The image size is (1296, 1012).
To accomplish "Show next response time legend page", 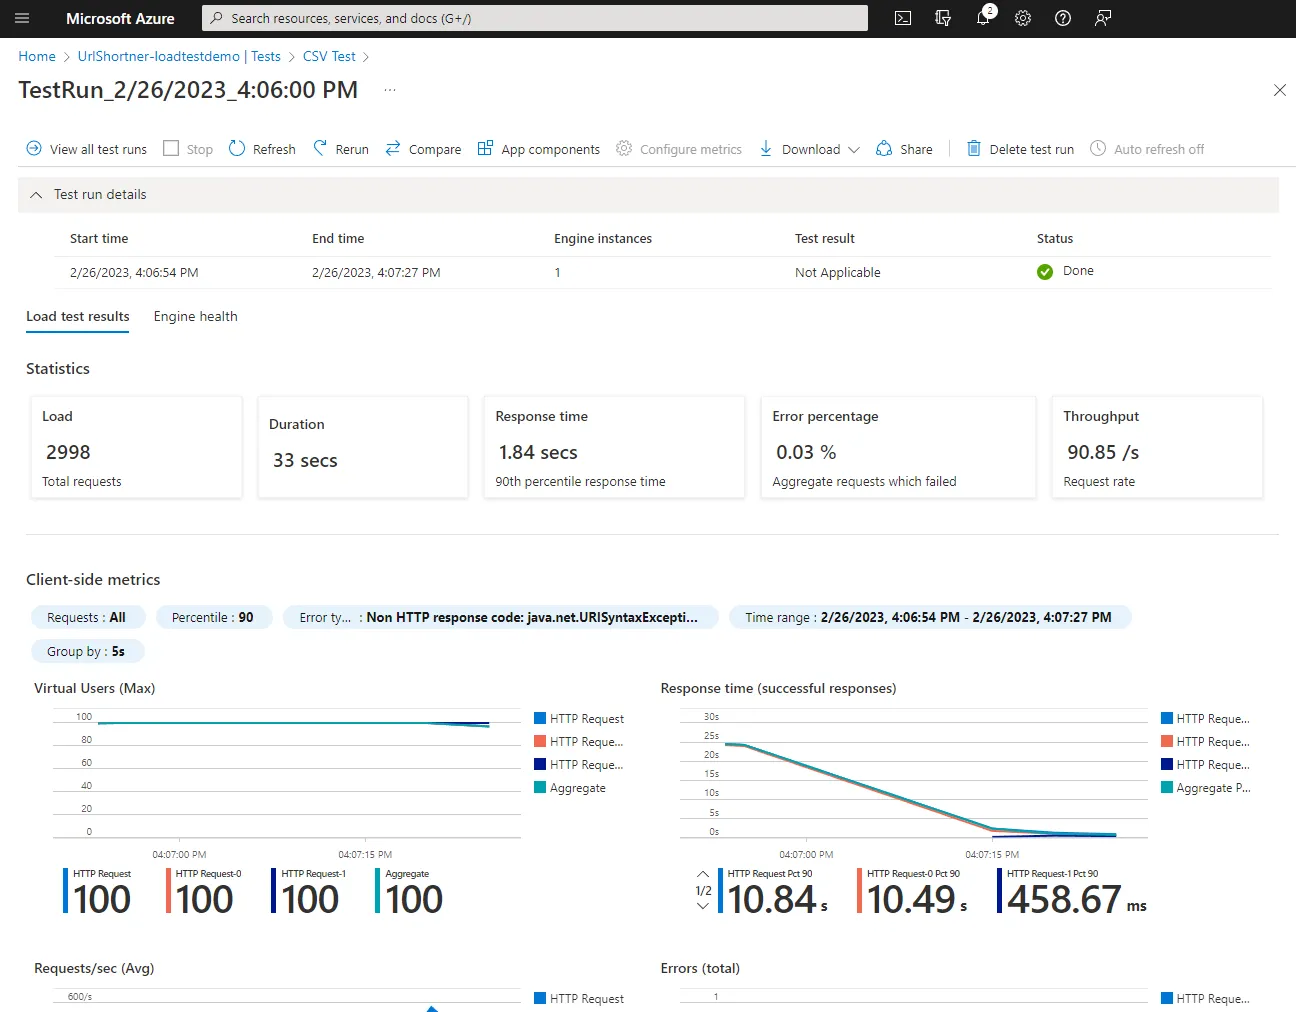I will coord(703,906).
